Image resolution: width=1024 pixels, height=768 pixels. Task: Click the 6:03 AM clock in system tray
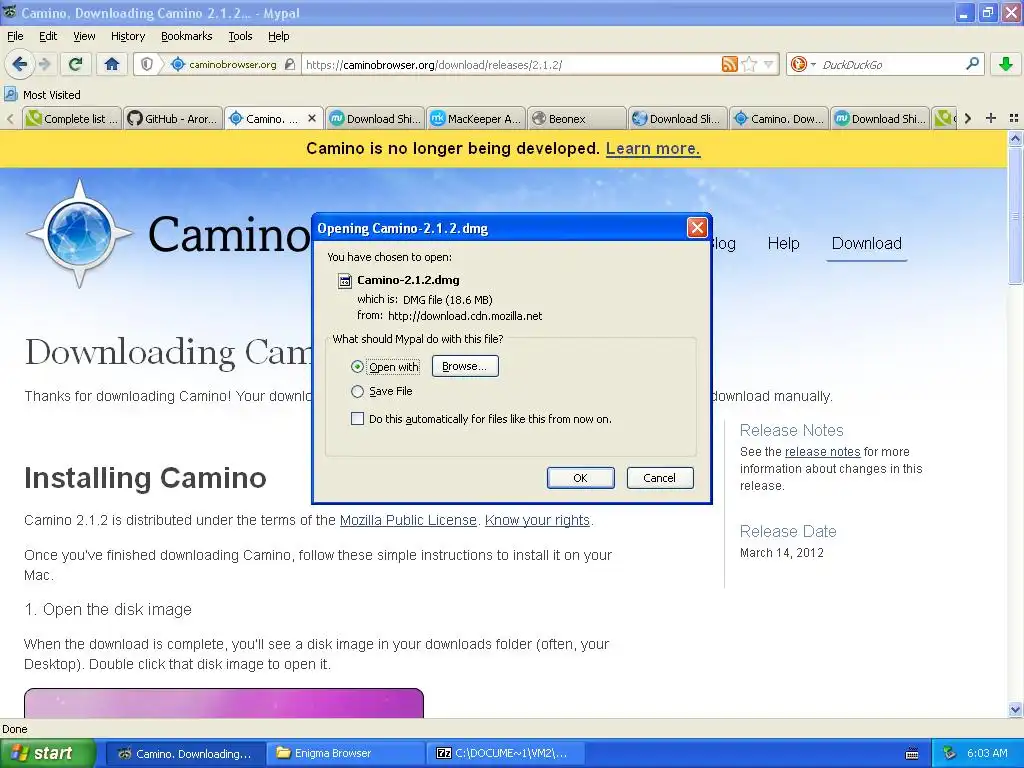point(987,753)
